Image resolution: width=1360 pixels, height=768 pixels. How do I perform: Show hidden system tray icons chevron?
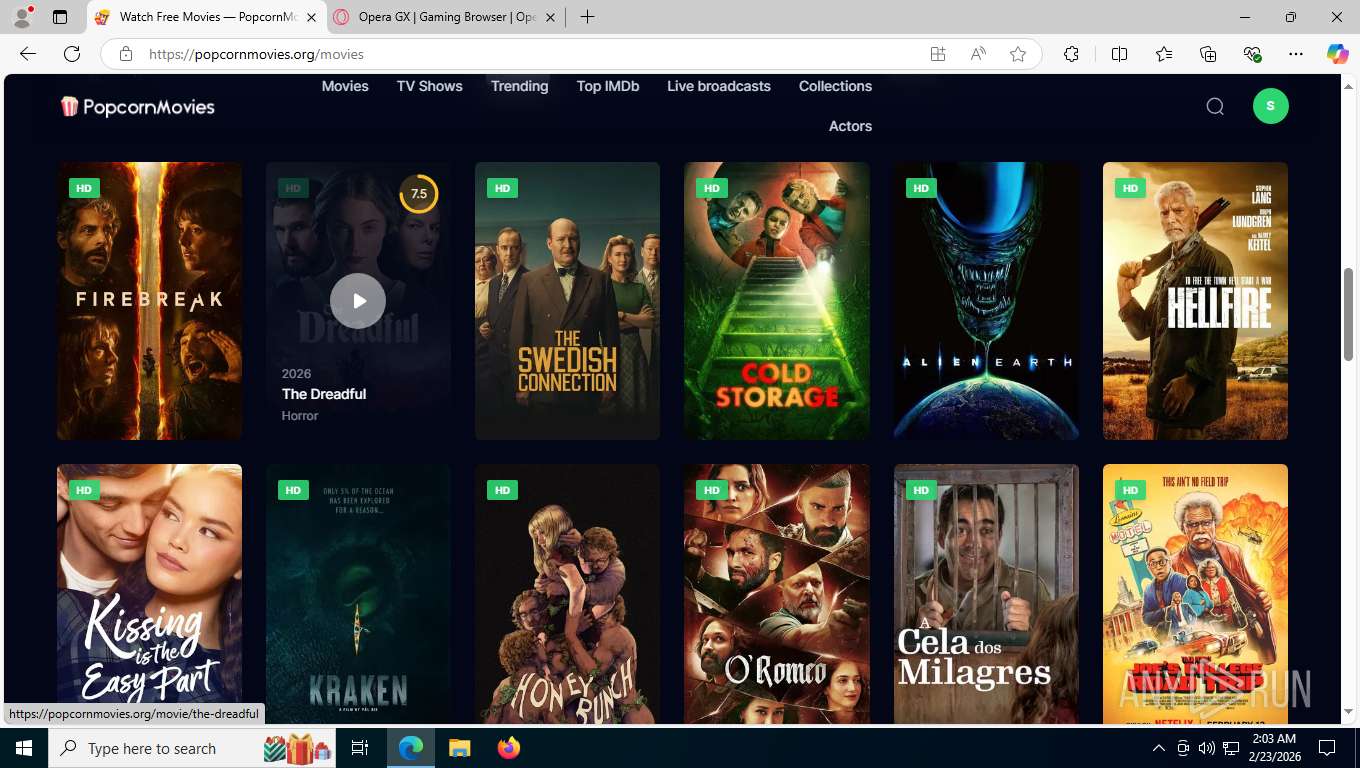click(x=1159, y=748)
